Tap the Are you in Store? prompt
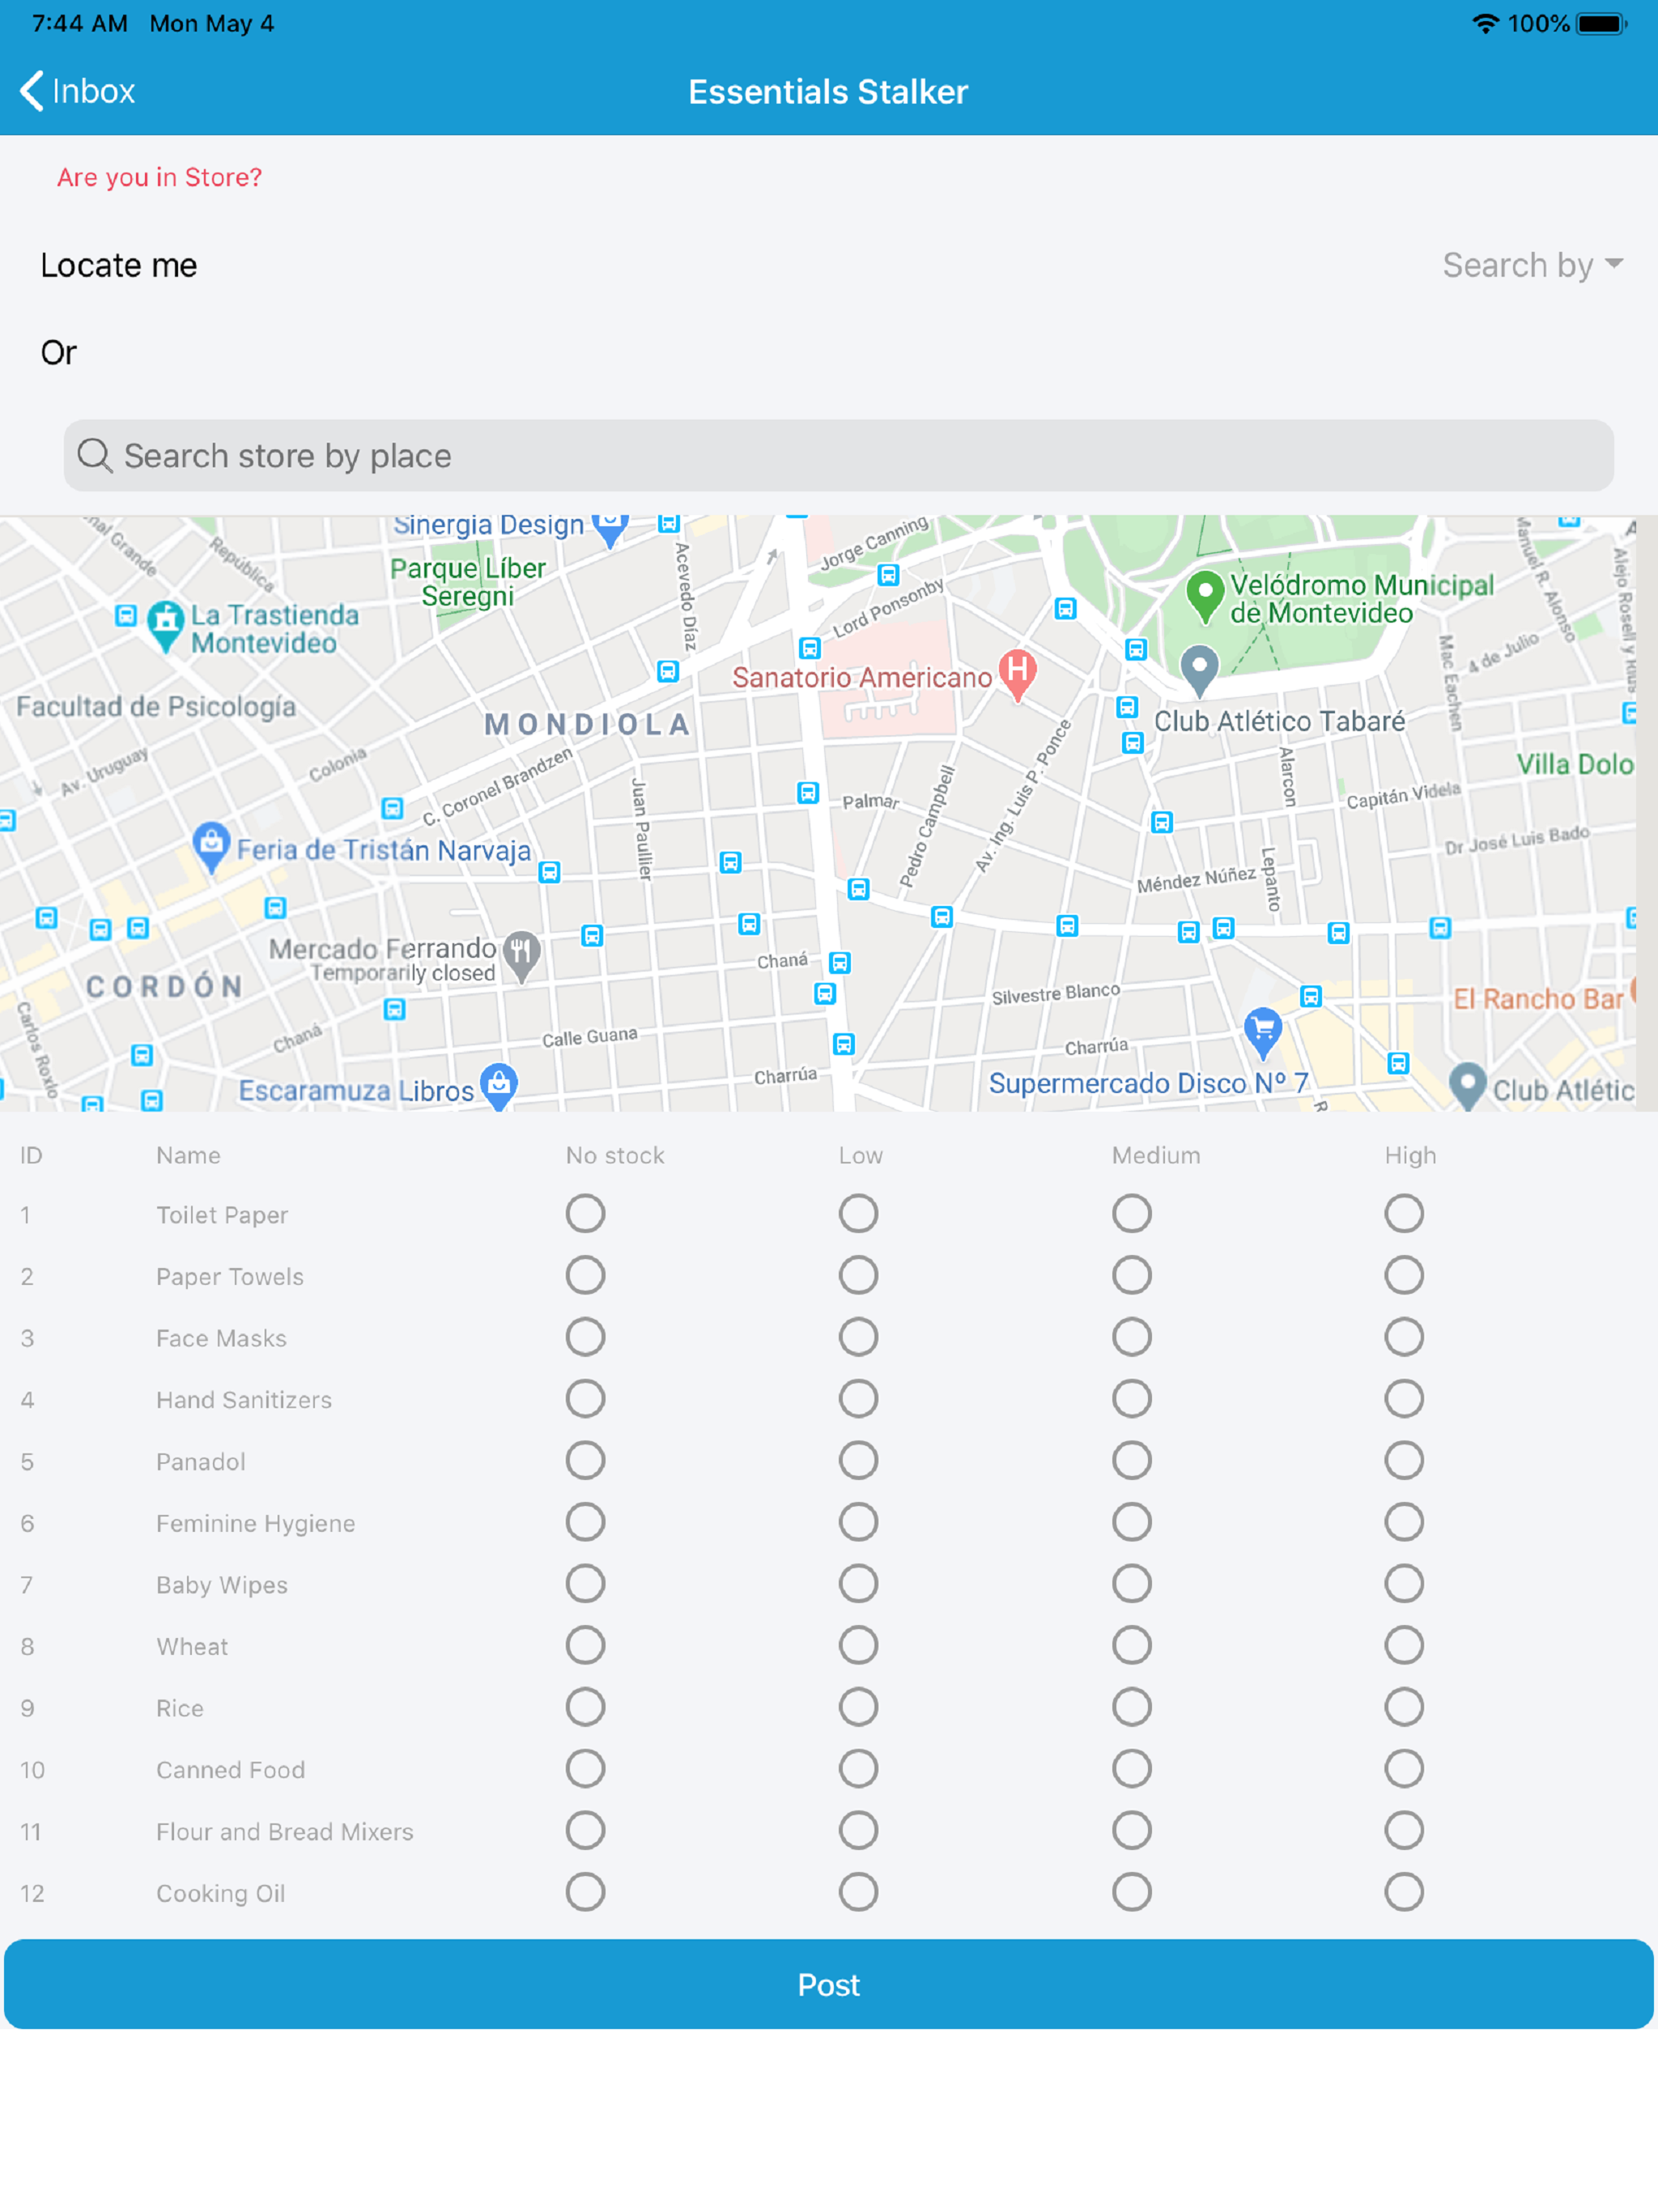The width and height of the screenshot is (1658, 2212). pyautogui.click(x=159, y=177)
